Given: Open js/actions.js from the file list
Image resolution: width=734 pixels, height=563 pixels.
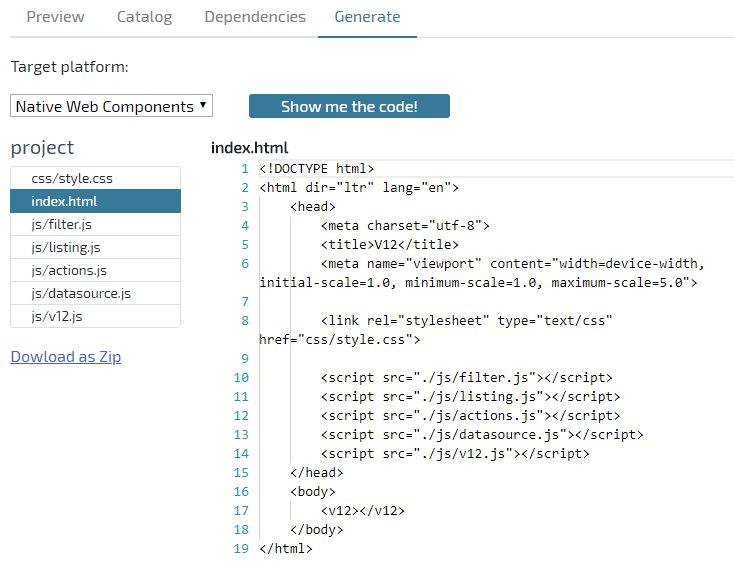Looking at the screenshot, I should coord(69,271).
